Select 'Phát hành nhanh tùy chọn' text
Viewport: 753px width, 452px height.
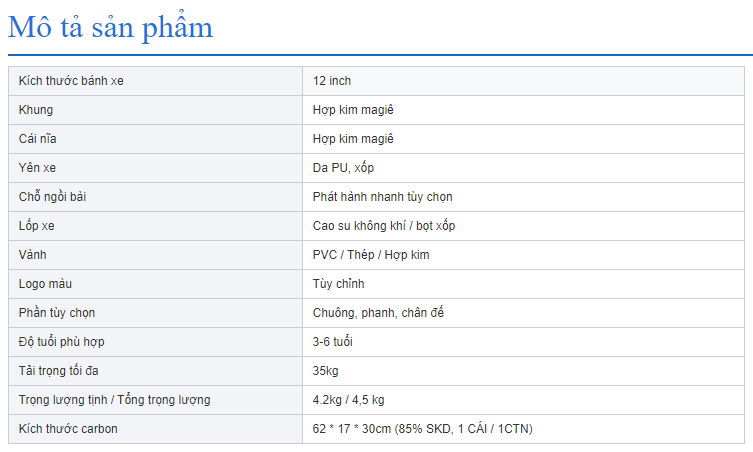coord(383,197)
